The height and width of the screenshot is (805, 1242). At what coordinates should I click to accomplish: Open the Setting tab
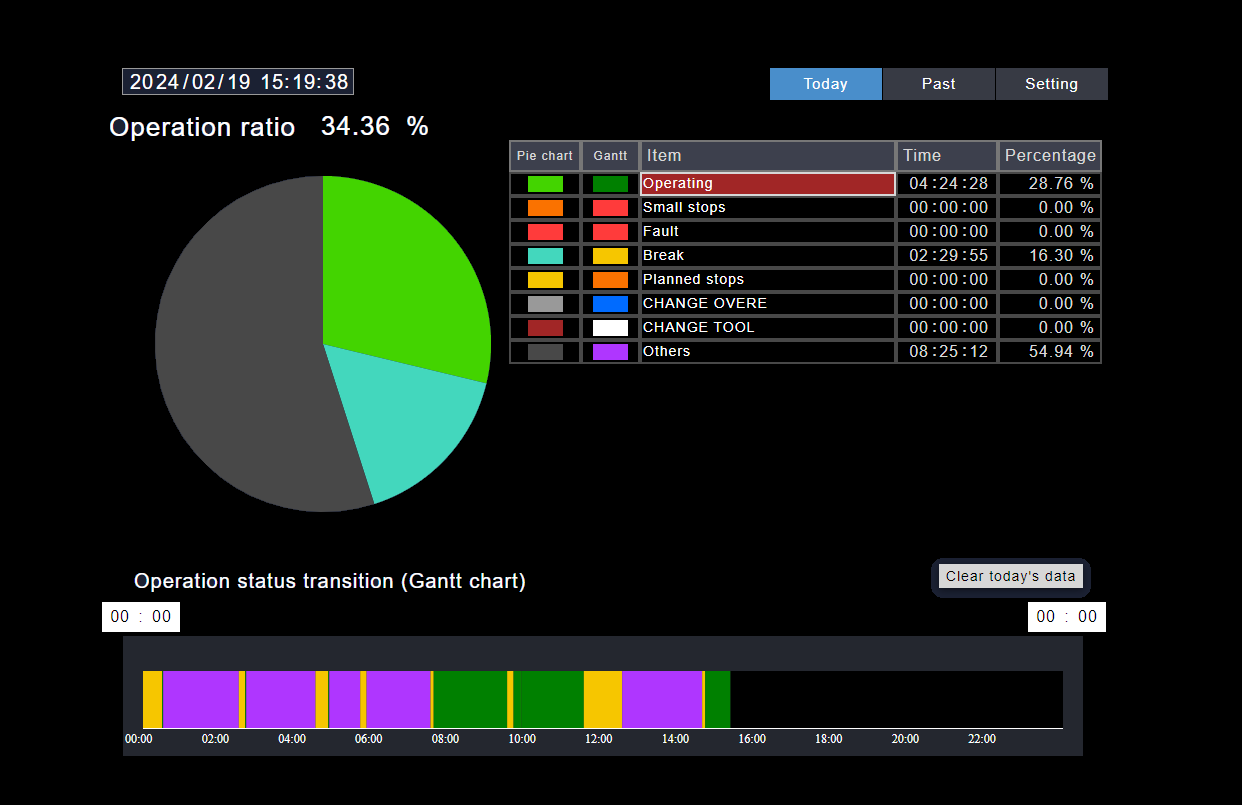click(1051, 84)
